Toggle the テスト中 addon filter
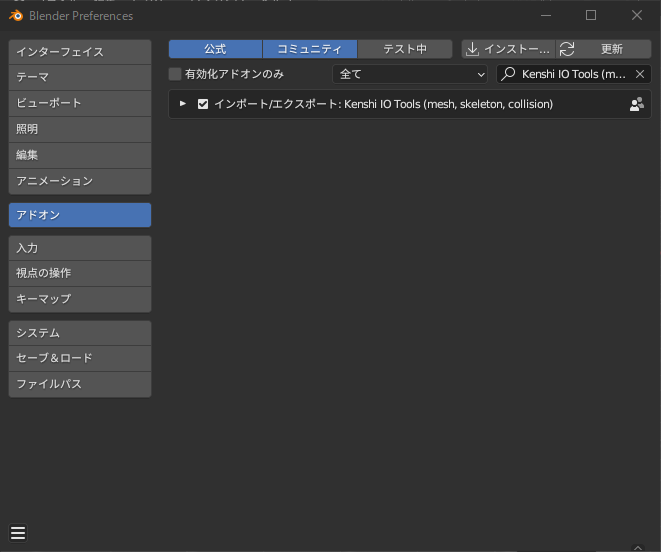The image size is (661, 552). coord(405,49)
